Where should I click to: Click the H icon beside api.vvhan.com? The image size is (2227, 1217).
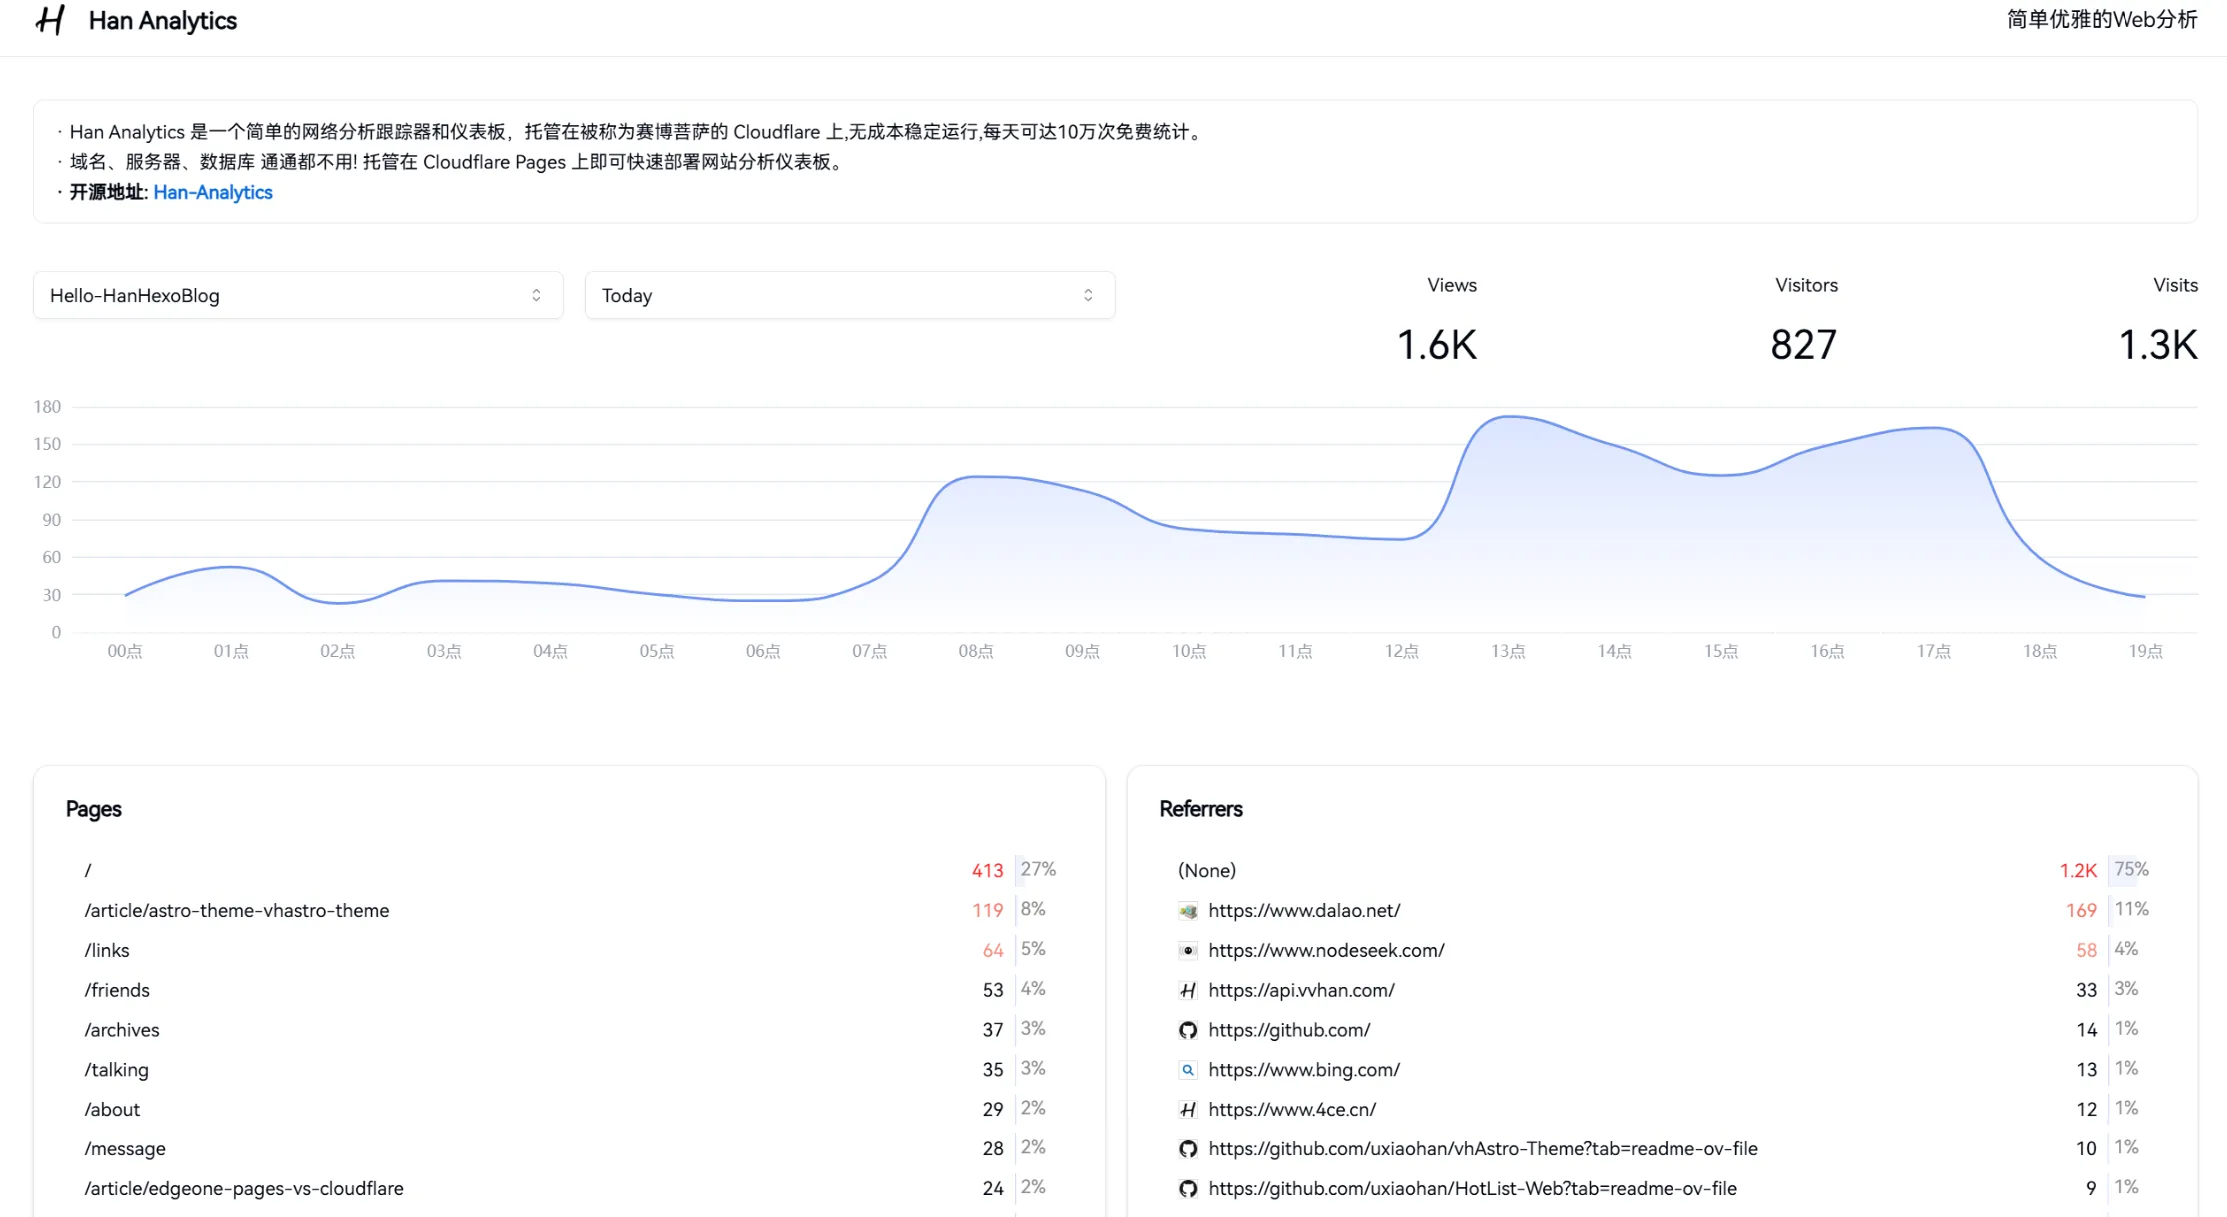tap(1188, 990)
